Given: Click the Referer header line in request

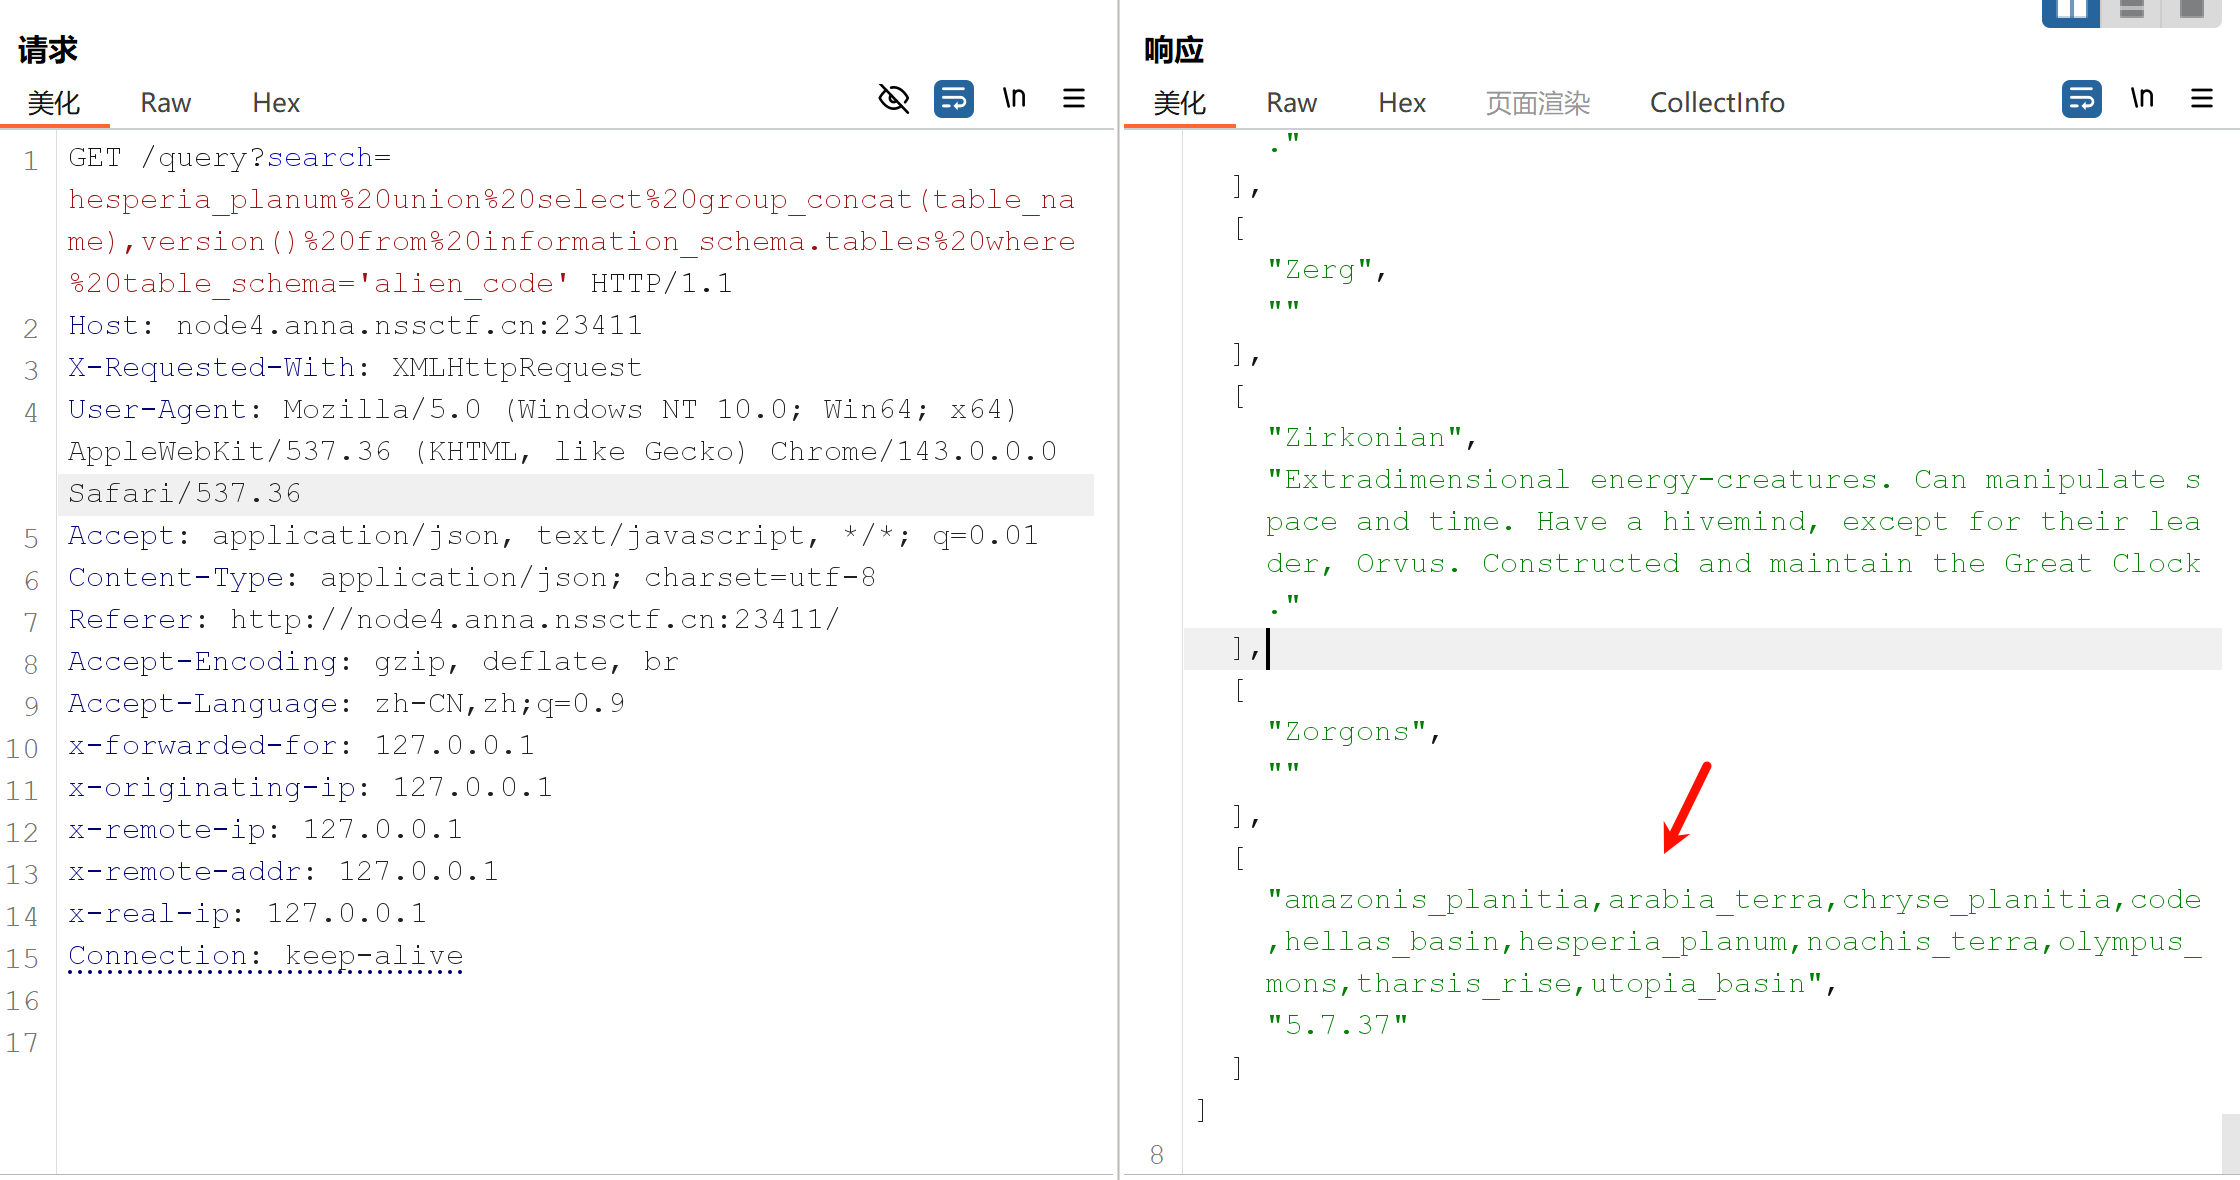Looking at the screenshot, I should 453,620.
